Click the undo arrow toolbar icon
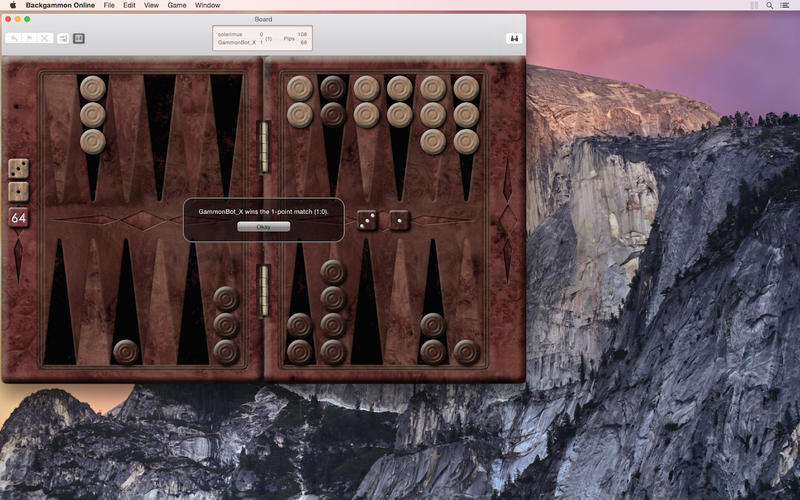The width and height of the screenshot is (800, 500). click(x=13, y=38)
